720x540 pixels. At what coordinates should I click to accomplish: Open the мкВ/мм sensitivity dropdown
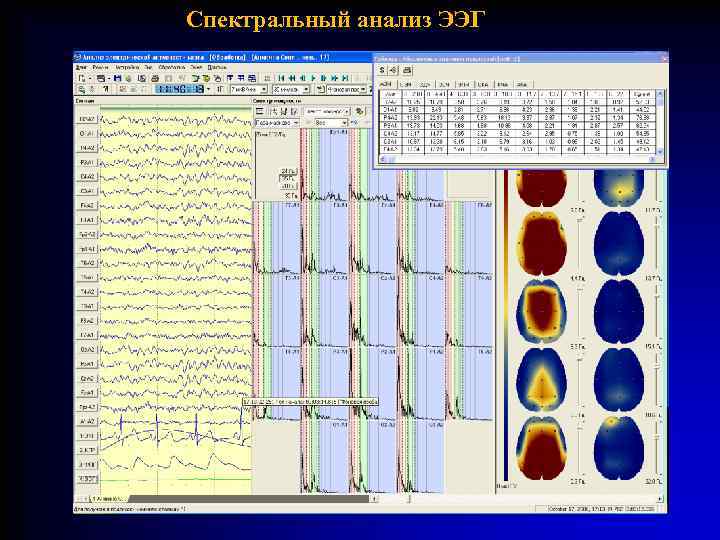tap(249, 90)
